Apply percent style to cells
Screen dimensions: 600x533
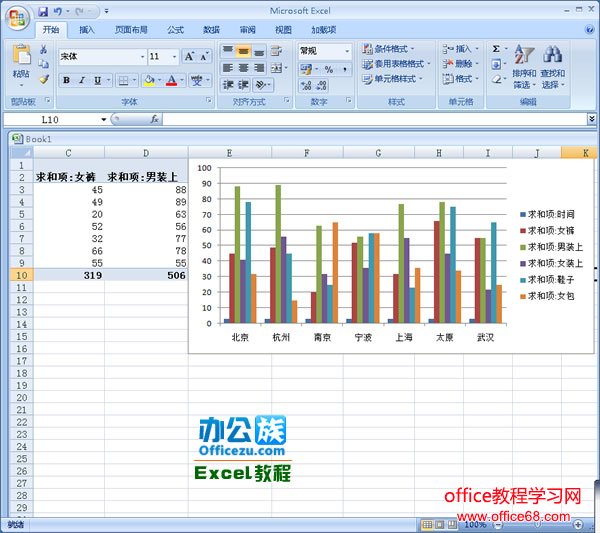(329, 69)
